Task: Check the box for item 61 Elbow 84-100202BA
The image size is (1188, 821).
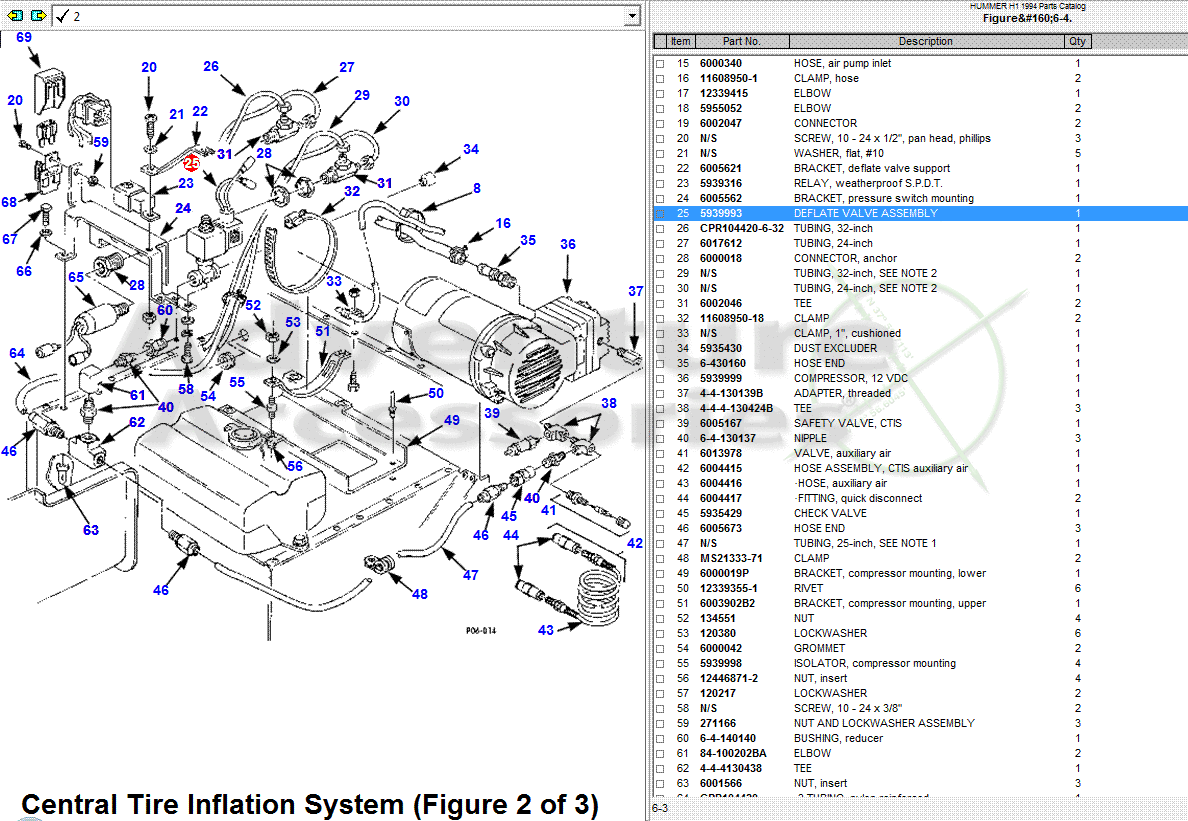Action: click(x=660, y=754)
